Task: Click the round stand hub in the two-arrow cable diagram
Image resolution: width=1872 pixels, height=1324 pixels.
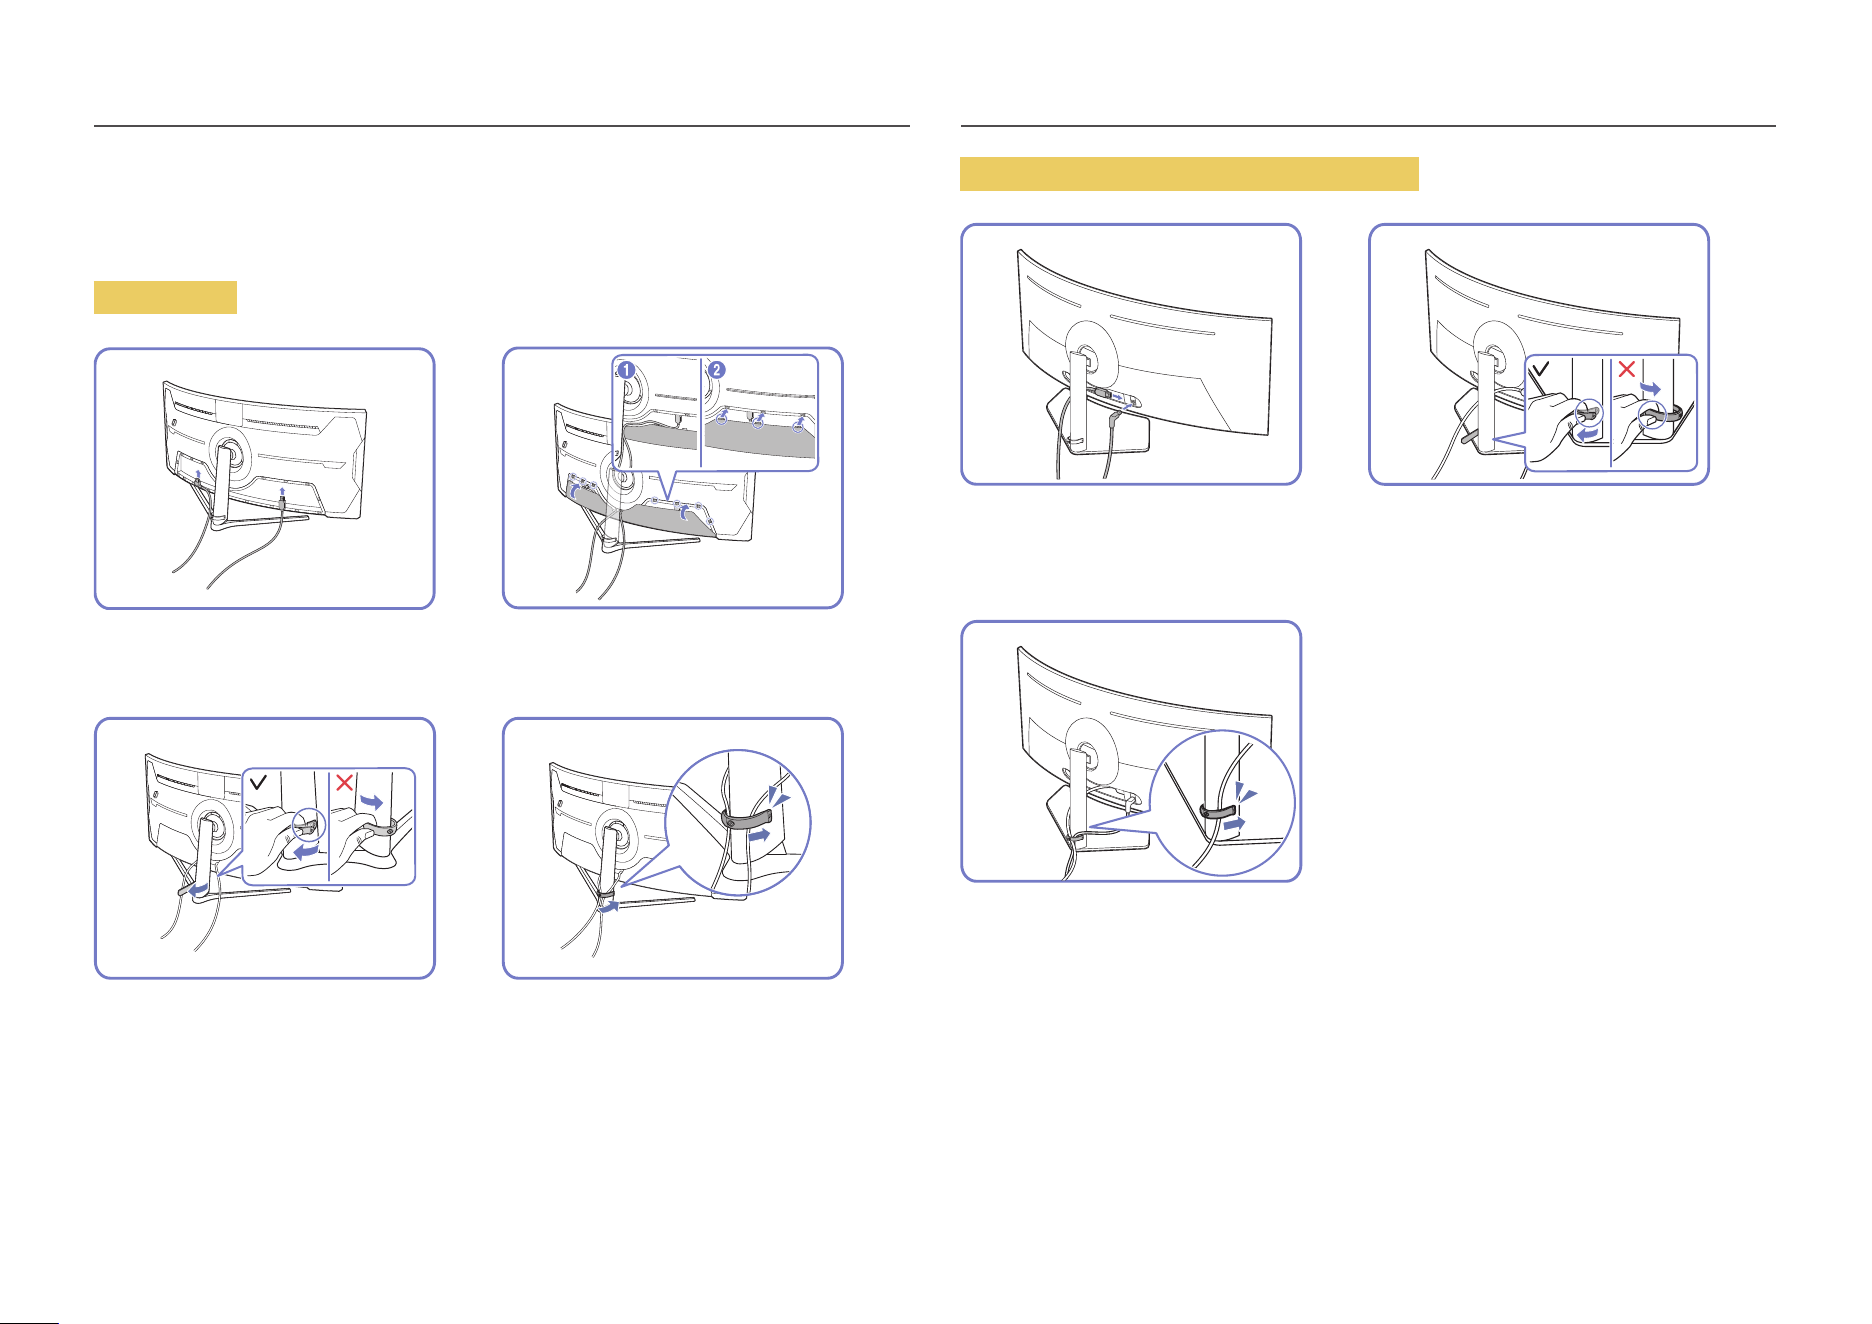Action: (x=229, y=452)
